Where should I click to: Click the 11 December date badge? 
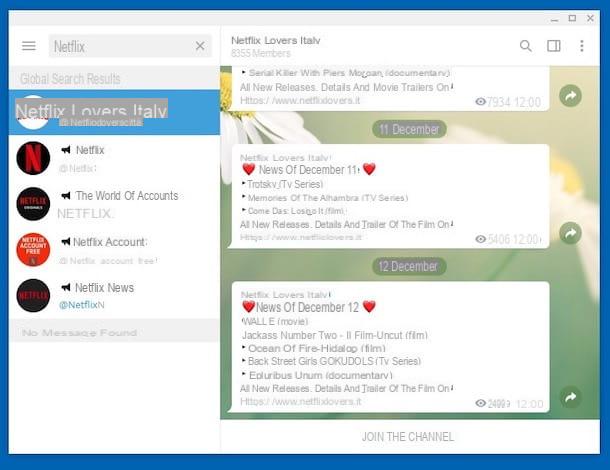tap(409, 129)
